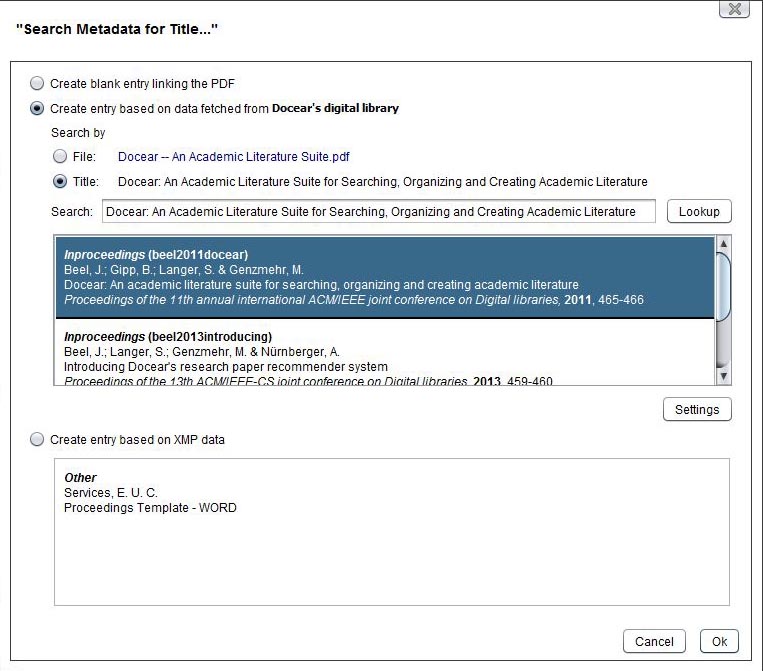Select 'Create entry based on data fetched' radio

point(37,108)
